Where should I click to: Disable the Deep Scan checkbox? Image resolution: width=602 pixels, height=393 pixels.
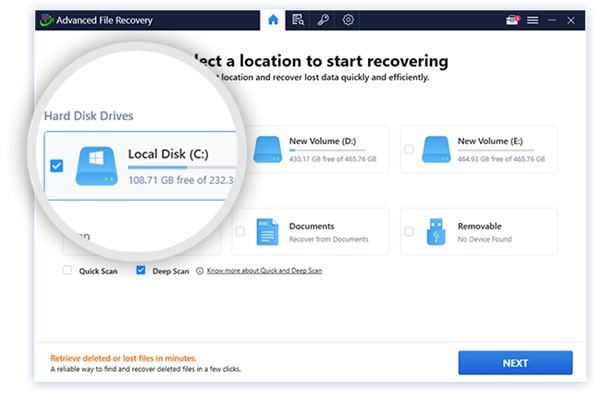coord(141,270)
